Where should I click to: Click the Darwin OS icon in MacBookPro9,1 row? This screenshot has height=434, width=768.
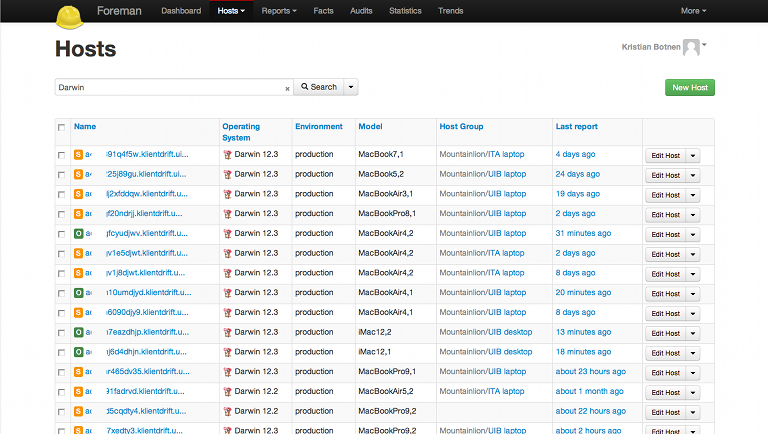(x=227, y=372)
